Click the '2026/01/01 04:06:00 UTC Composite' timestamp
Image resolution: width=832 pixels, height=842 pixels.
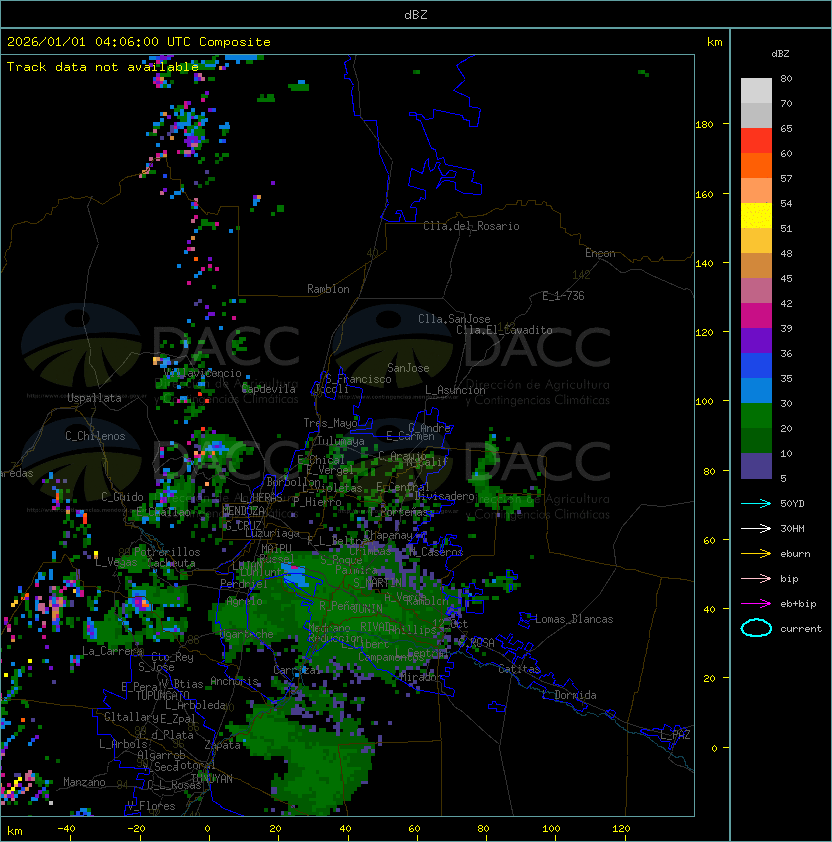pyautogui.click(x=139, y=42)
